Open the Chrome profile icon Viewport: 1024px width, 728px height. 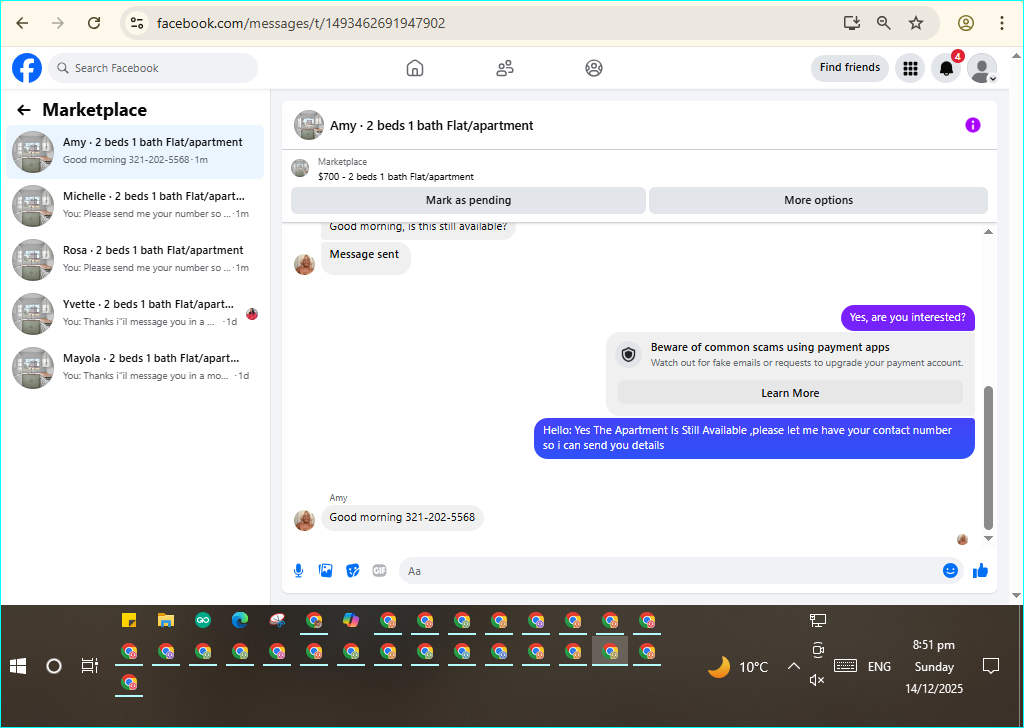[x=966, y=23]
